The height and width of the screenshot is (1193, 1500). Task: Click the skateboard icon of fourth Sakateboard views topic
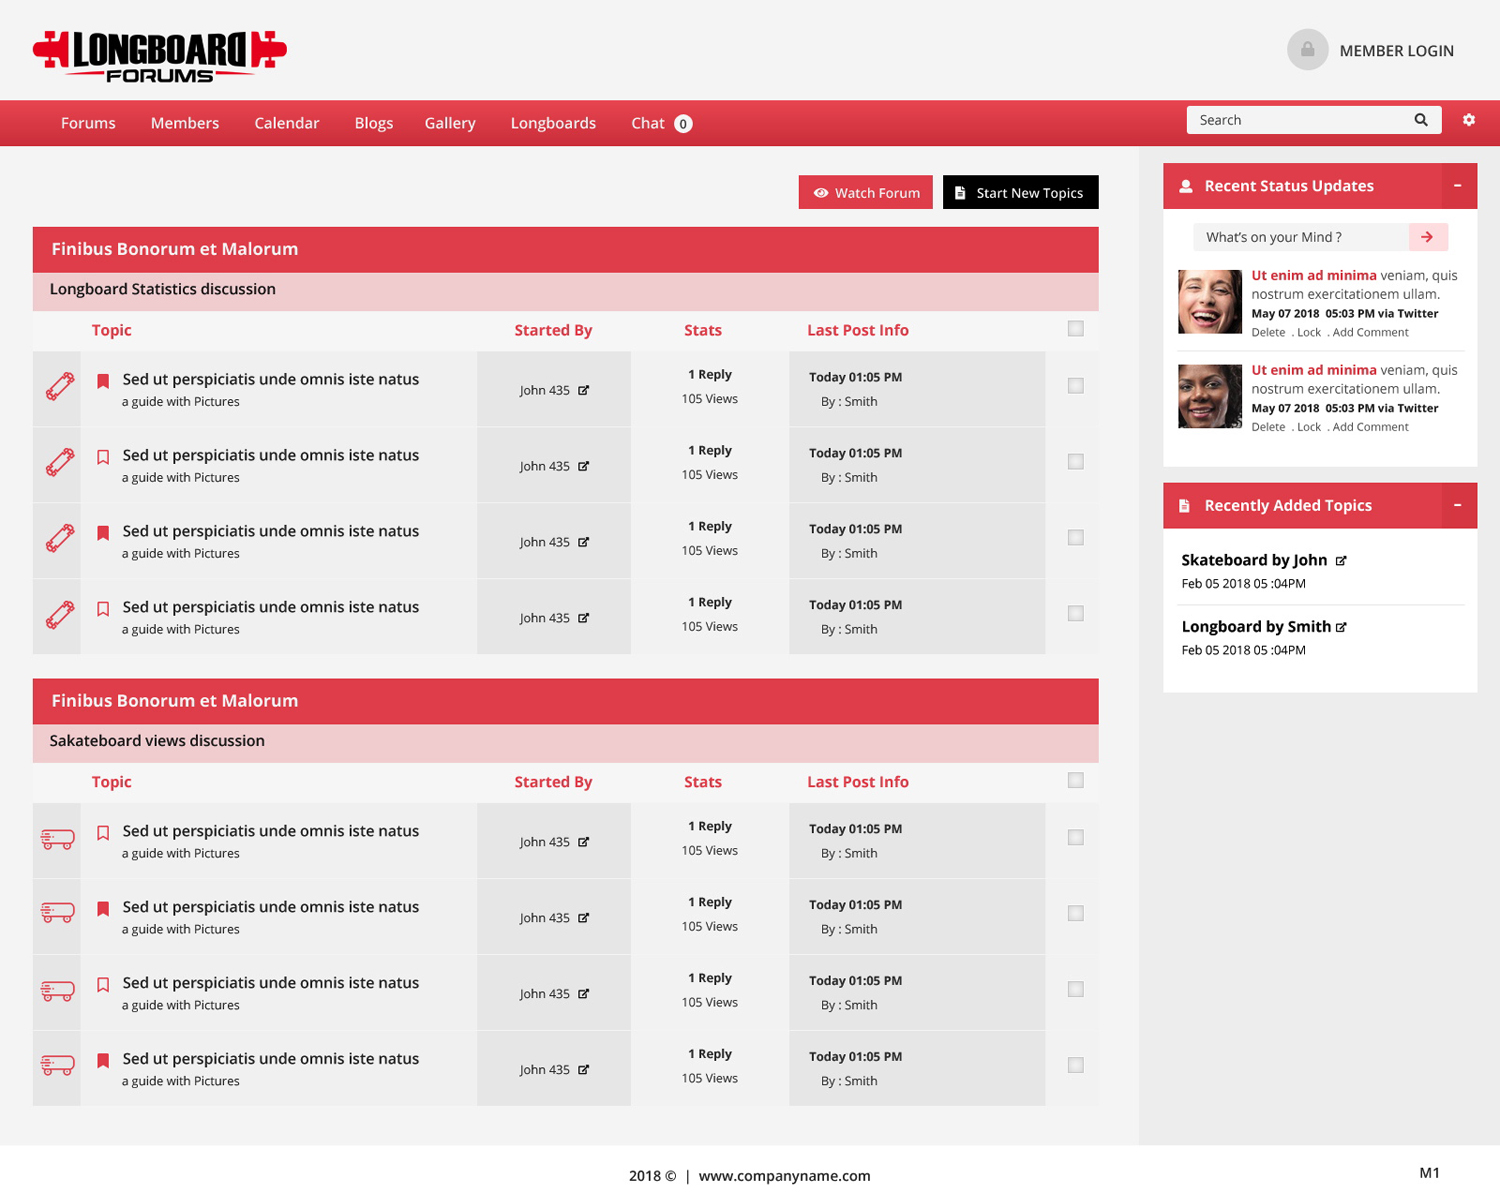pyautogui.click(x=57, y=1066)
